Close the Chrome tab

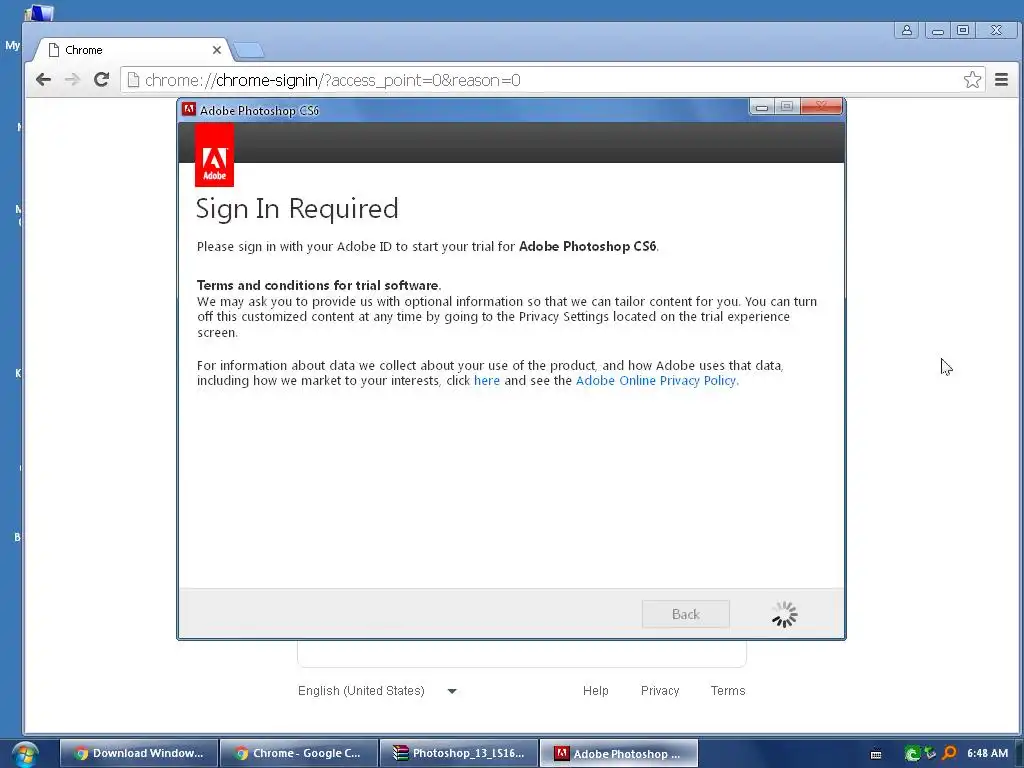[x=217, y=50]
